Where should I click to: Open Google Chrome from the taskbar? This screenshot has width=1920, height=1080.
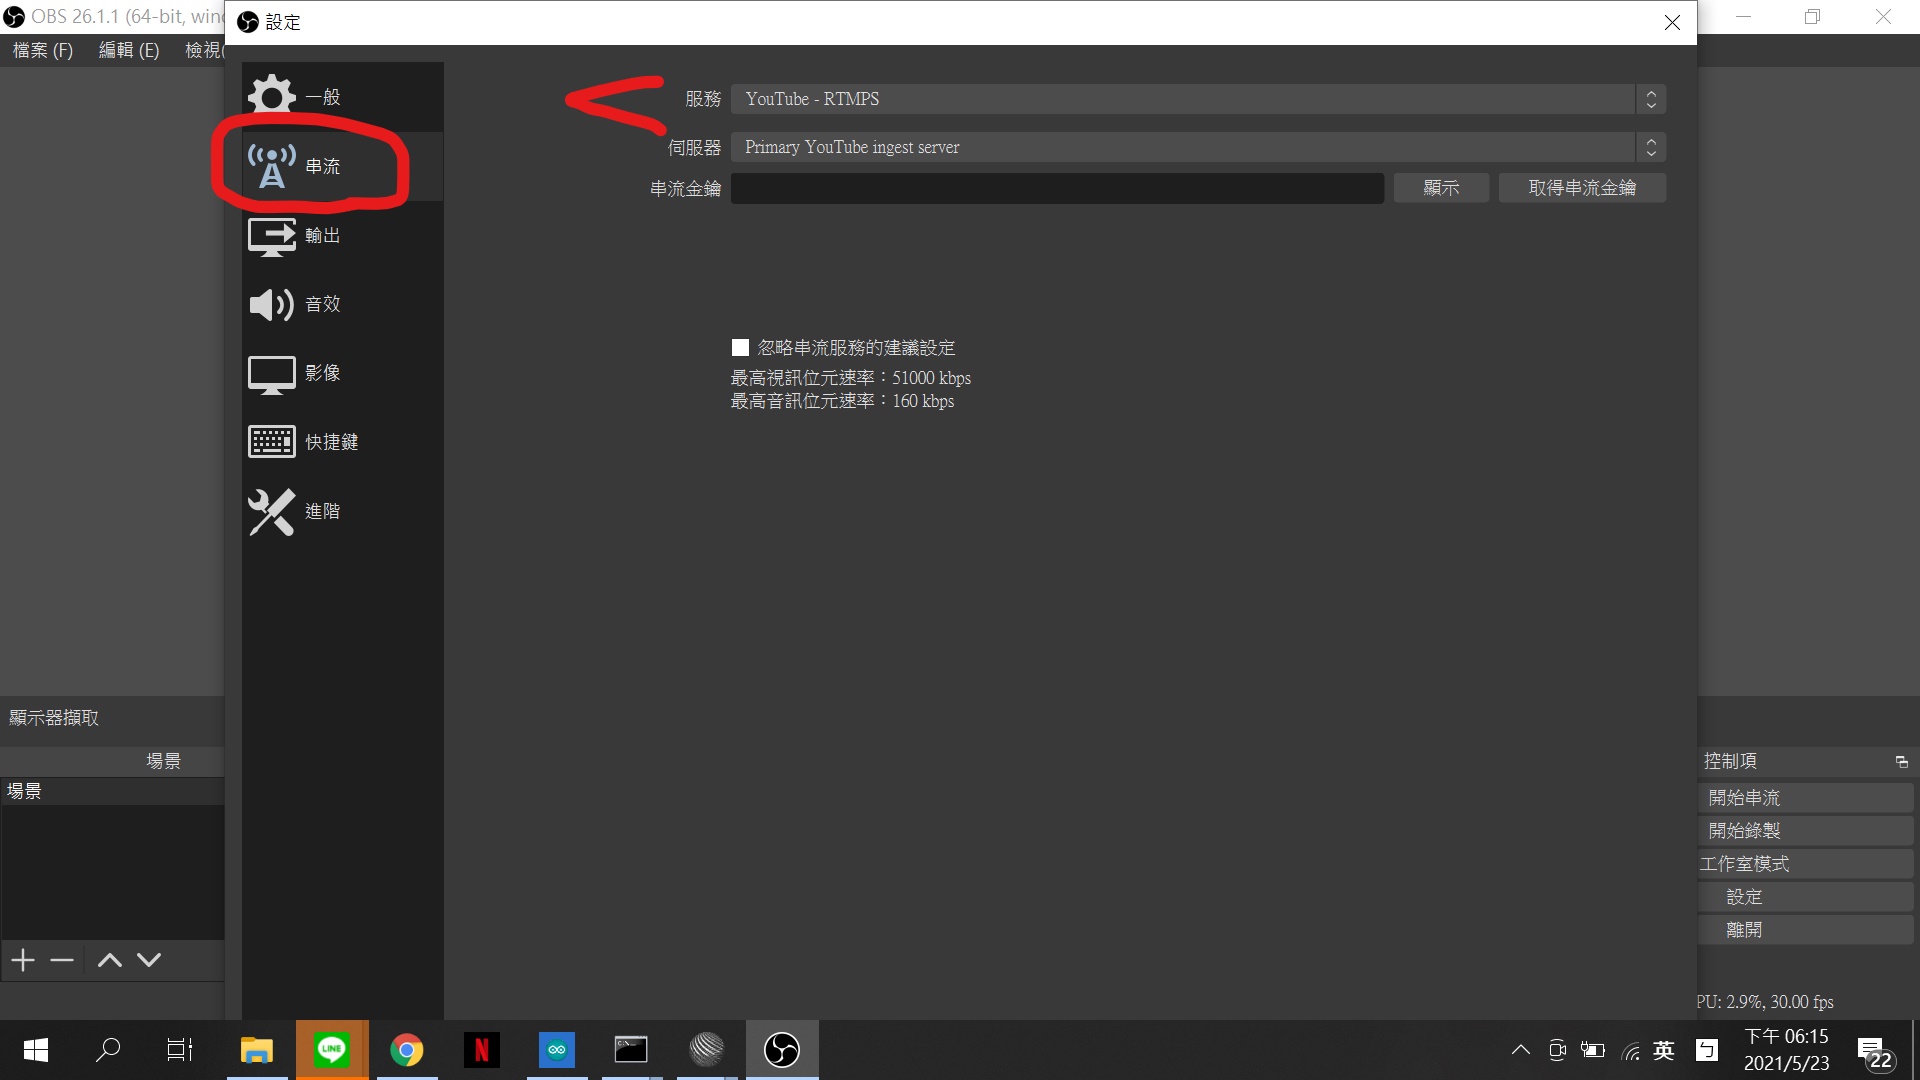(x=407, y=1050)
